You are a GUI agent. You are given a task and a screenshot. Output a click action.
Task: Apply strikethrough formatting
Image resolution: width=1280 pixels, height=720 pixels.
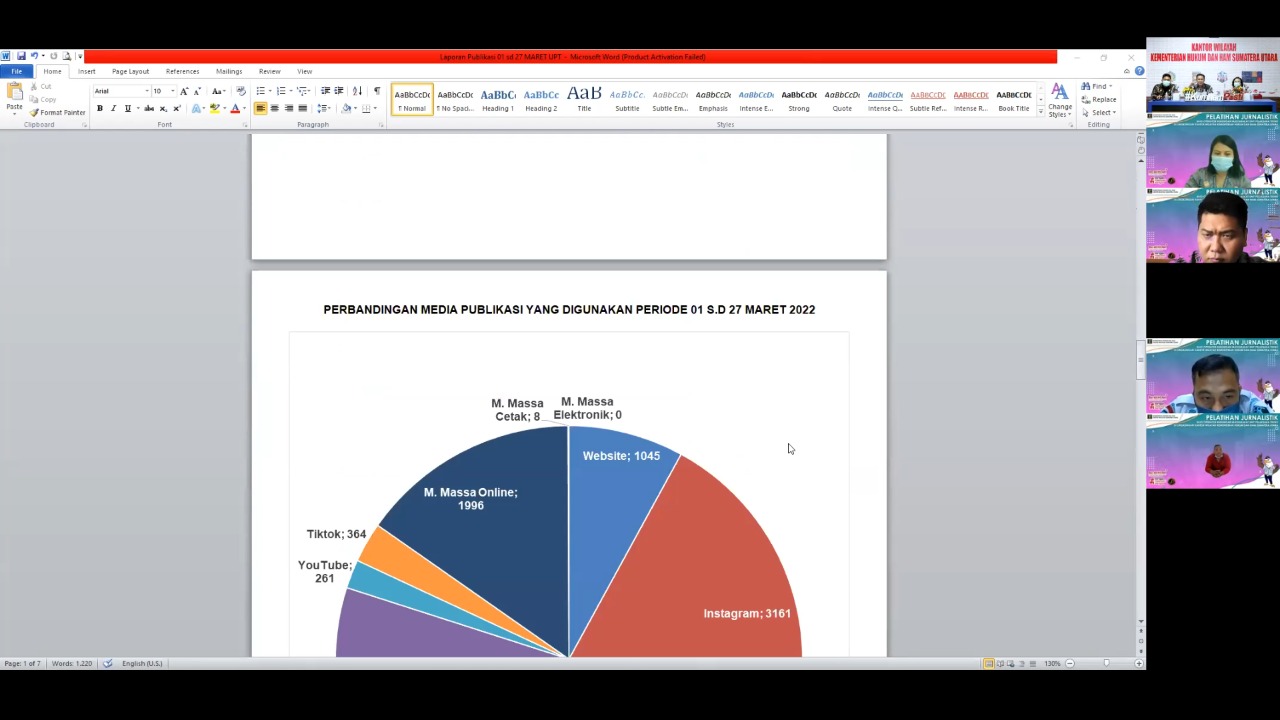149,108
